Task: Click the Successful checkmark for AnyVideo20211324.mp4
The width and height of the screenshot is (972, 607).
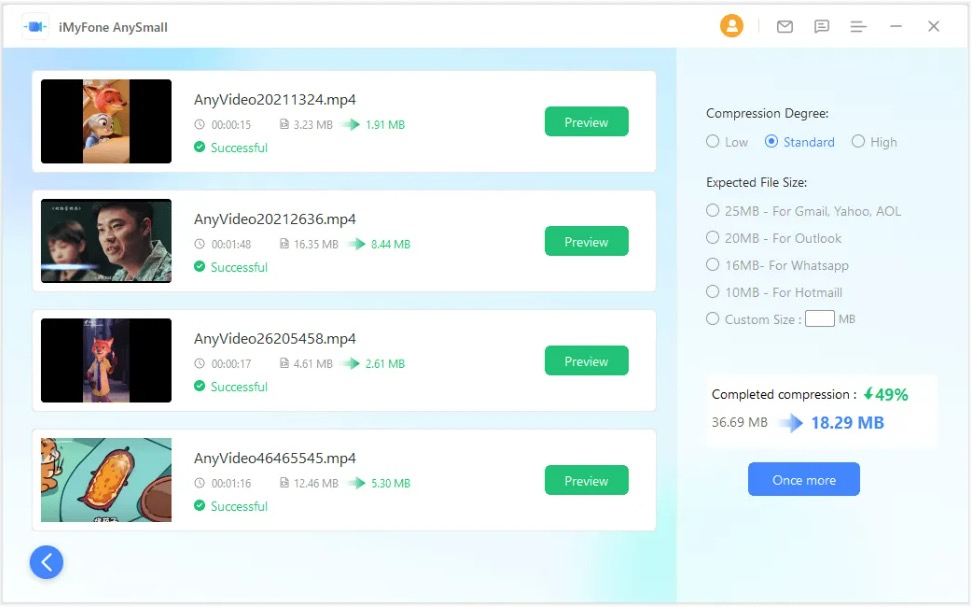Action: point(200,147)
